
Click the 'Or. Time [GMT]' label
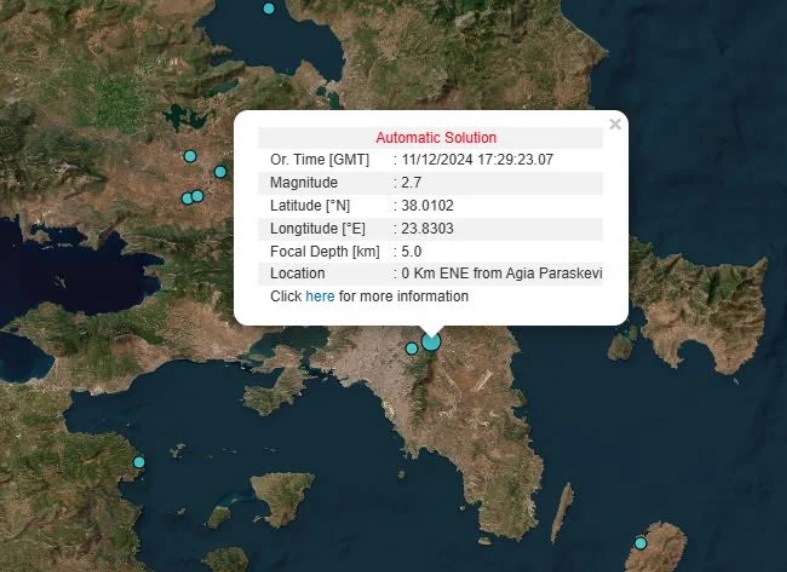319,160
